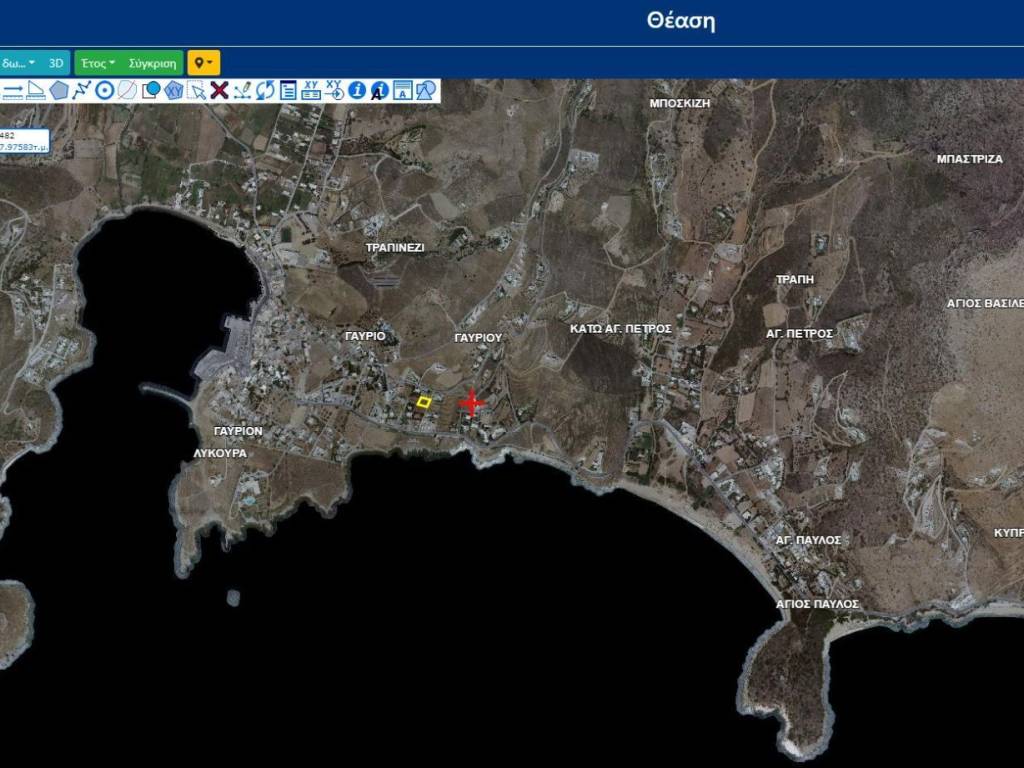Viewport: 1024px width, 768px height.
Task: Pick the zigzag polyline drawing tool
Action: pyautogui.click(x=82, y=90)
